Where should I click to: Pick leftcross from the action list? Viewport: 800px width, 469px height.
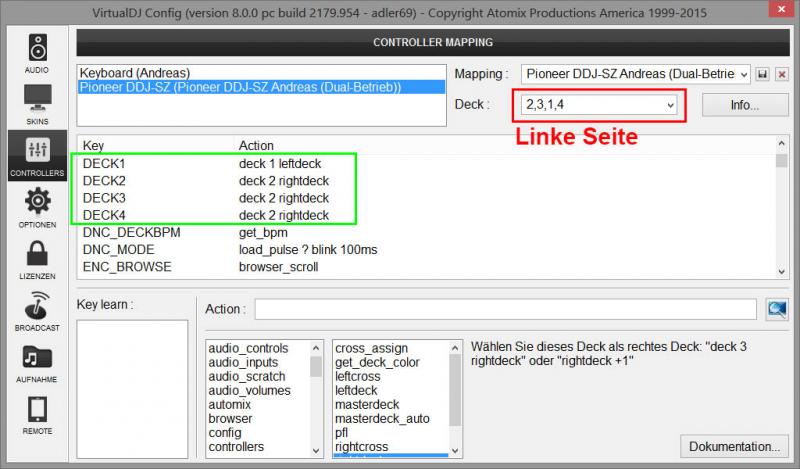pyautogui.click(x=358, y=377)
